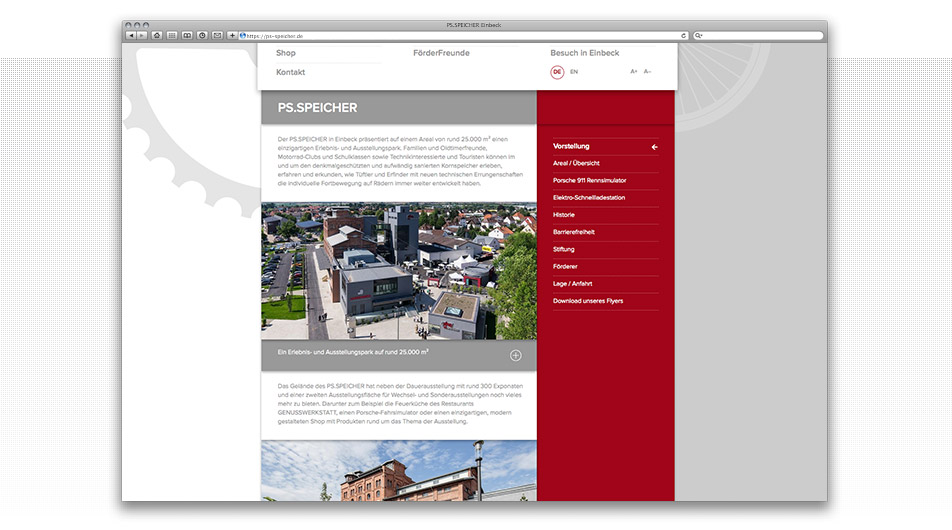Click the aerial photo of the PS.SPEICHER site
The image size is (952, 530).
(399, 271)
